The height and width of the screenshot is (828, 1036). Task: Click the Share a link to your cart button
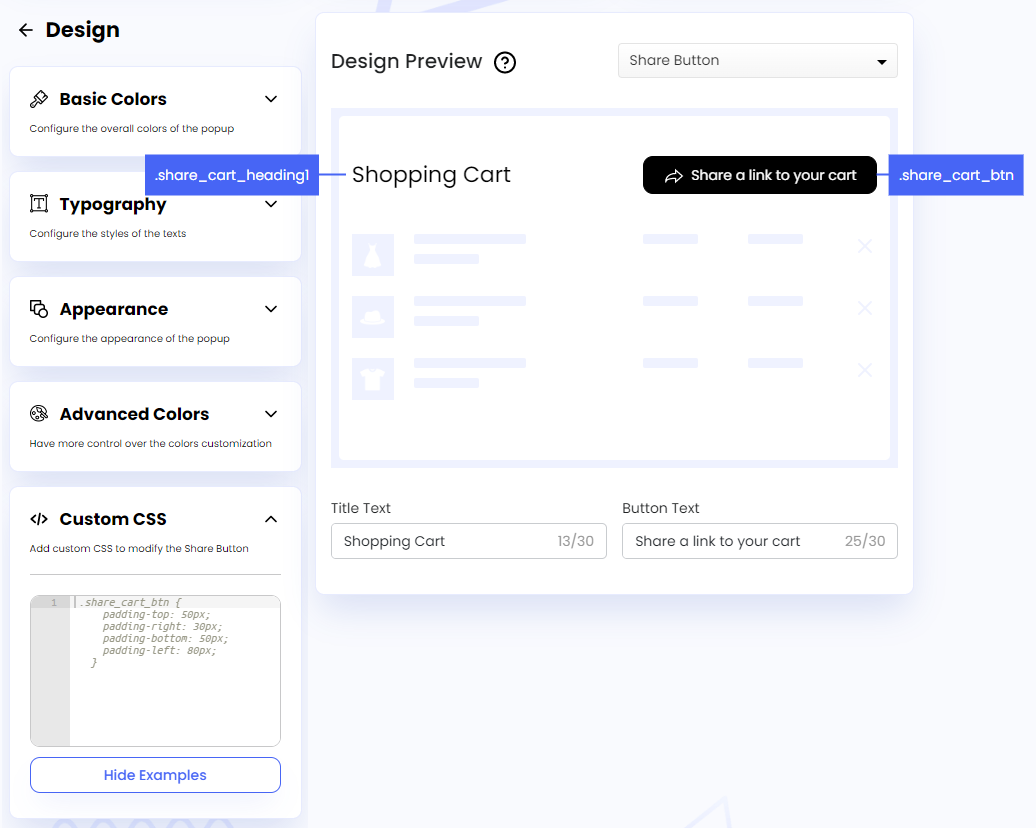click(759, 174)
